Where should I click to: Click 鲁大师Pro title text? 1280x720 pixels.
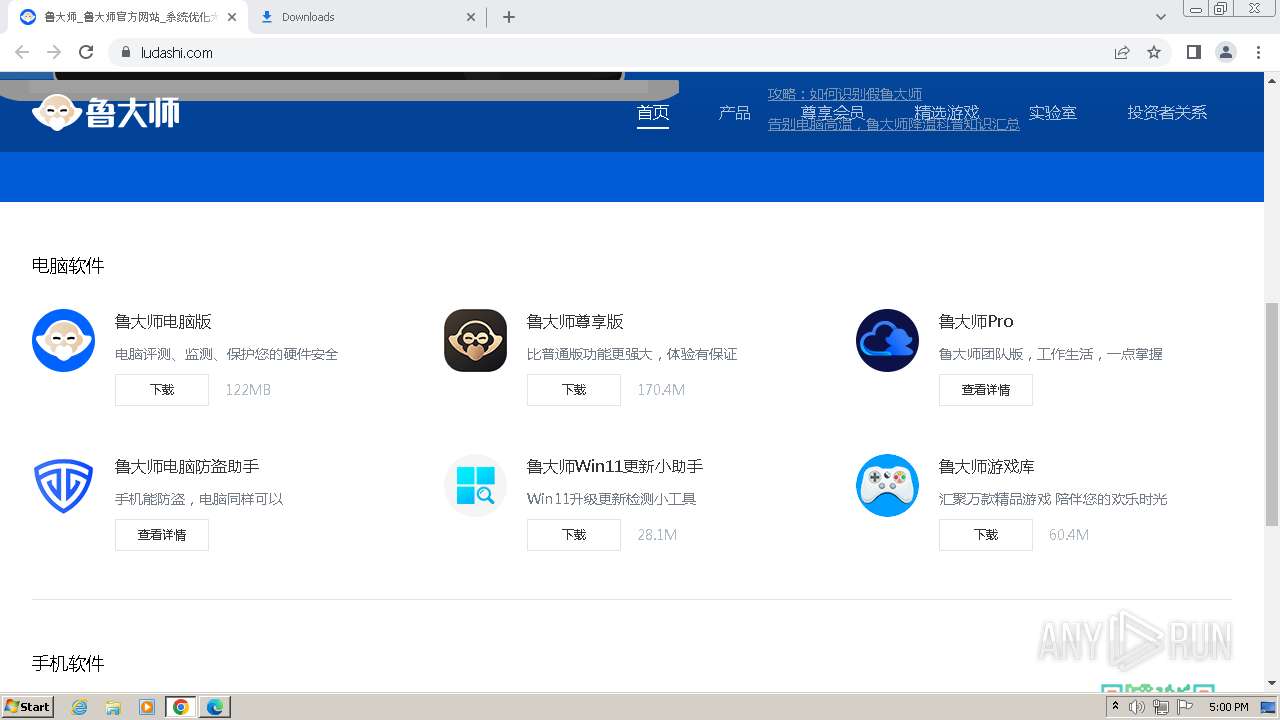point(976,322)
